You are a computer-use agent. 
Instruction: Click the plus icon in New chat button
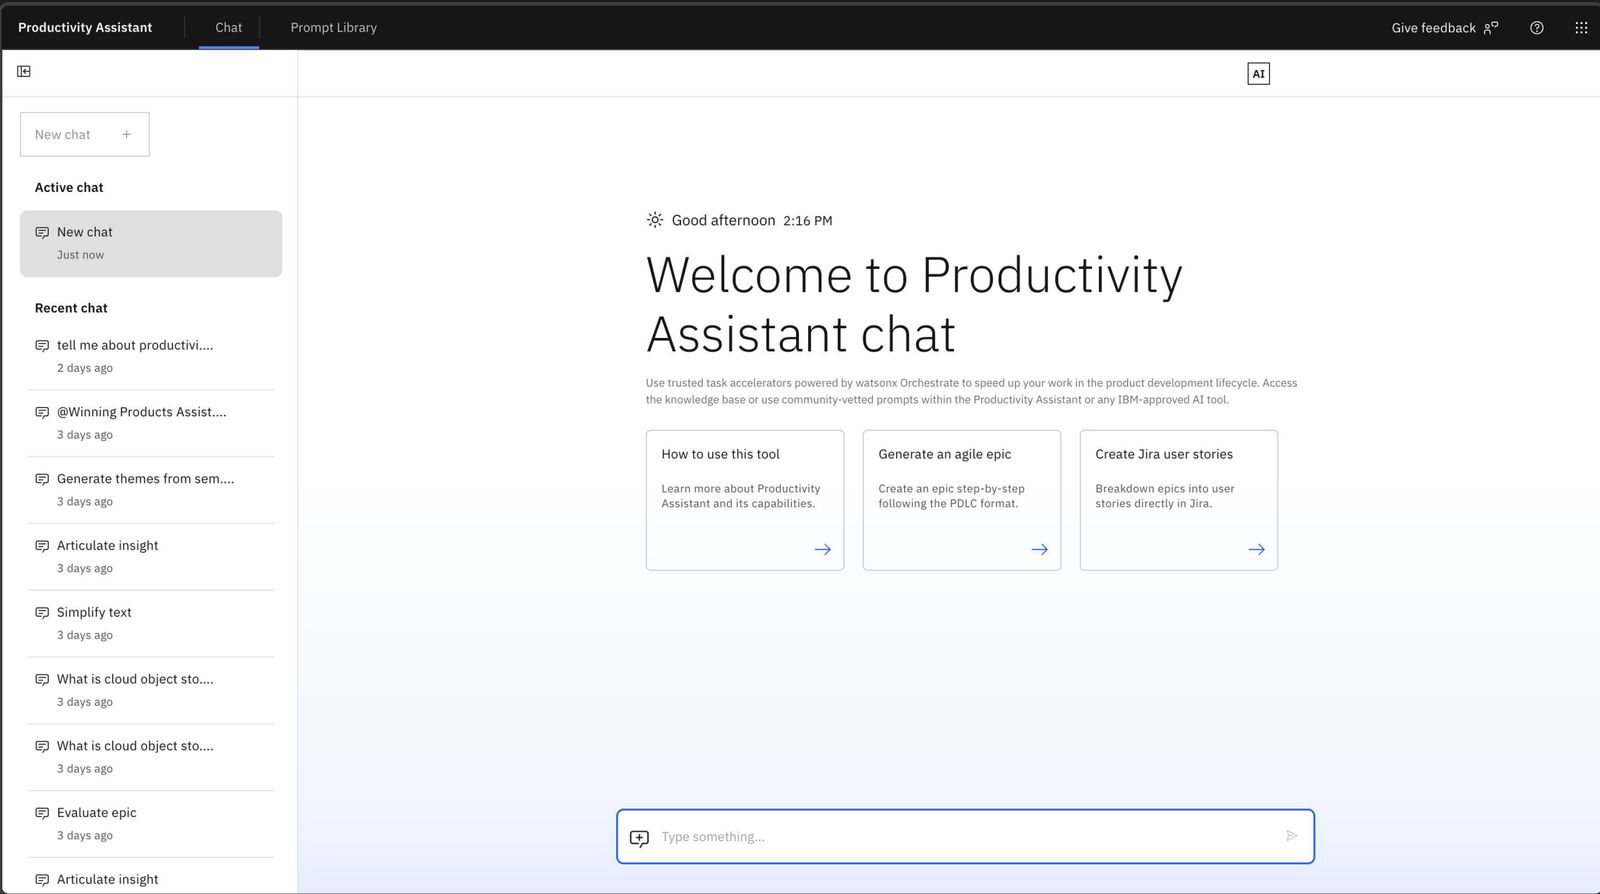(126, 134)
